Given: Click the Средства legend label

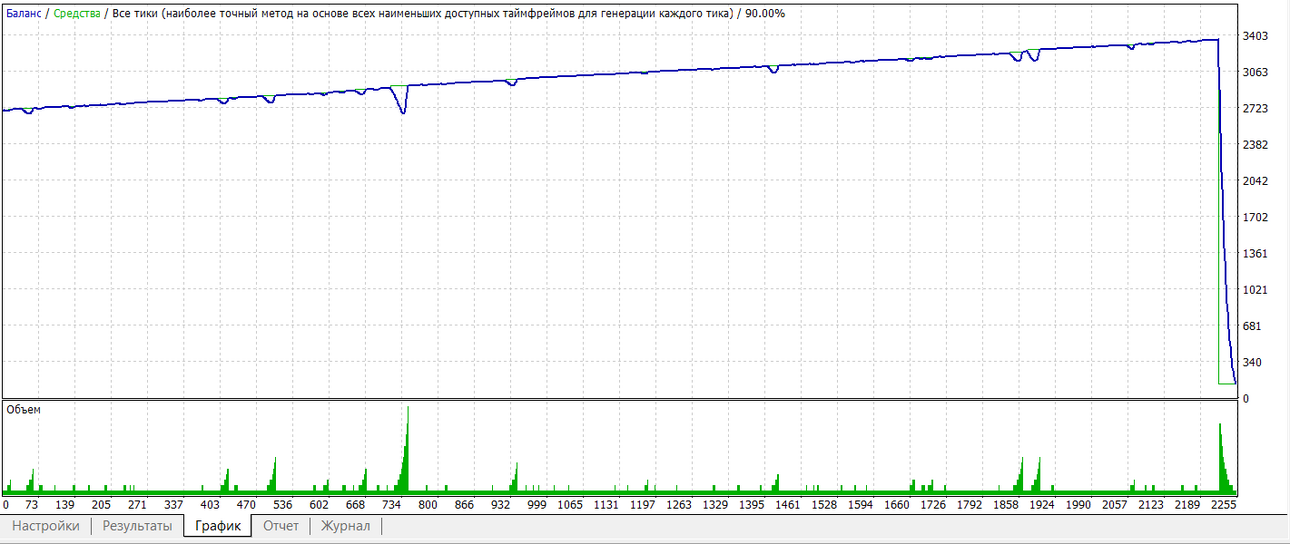Looking at the screenshot, I should point(77,13).
